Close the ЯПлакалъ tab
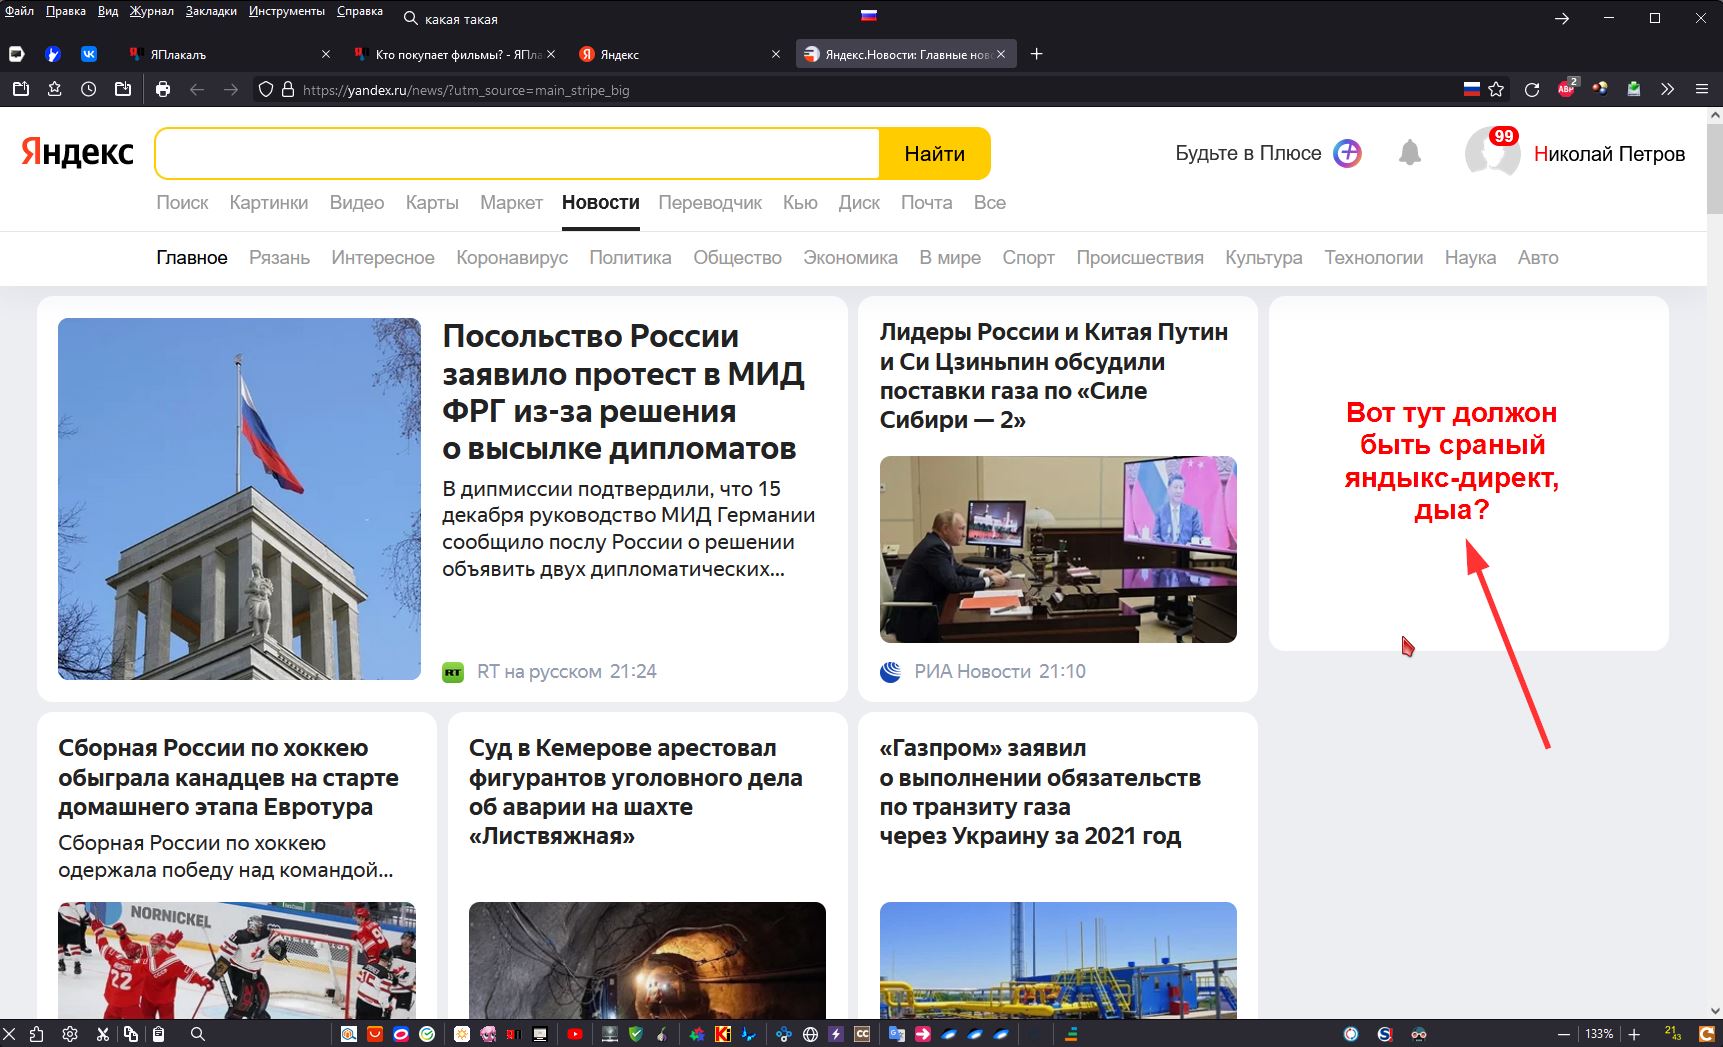Image resolution: width=1723 pixels, height=1047 pixels. tap(326, 54)
